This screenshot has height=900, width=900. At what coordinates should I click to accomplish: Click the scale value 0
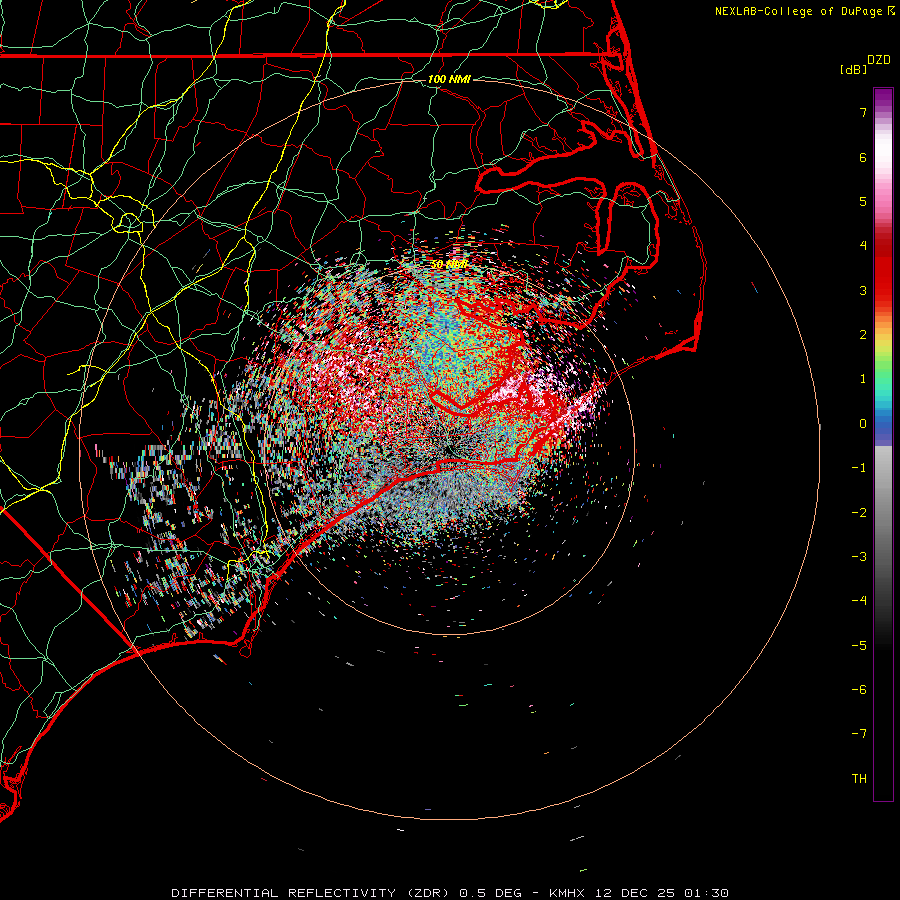(863, 424)
